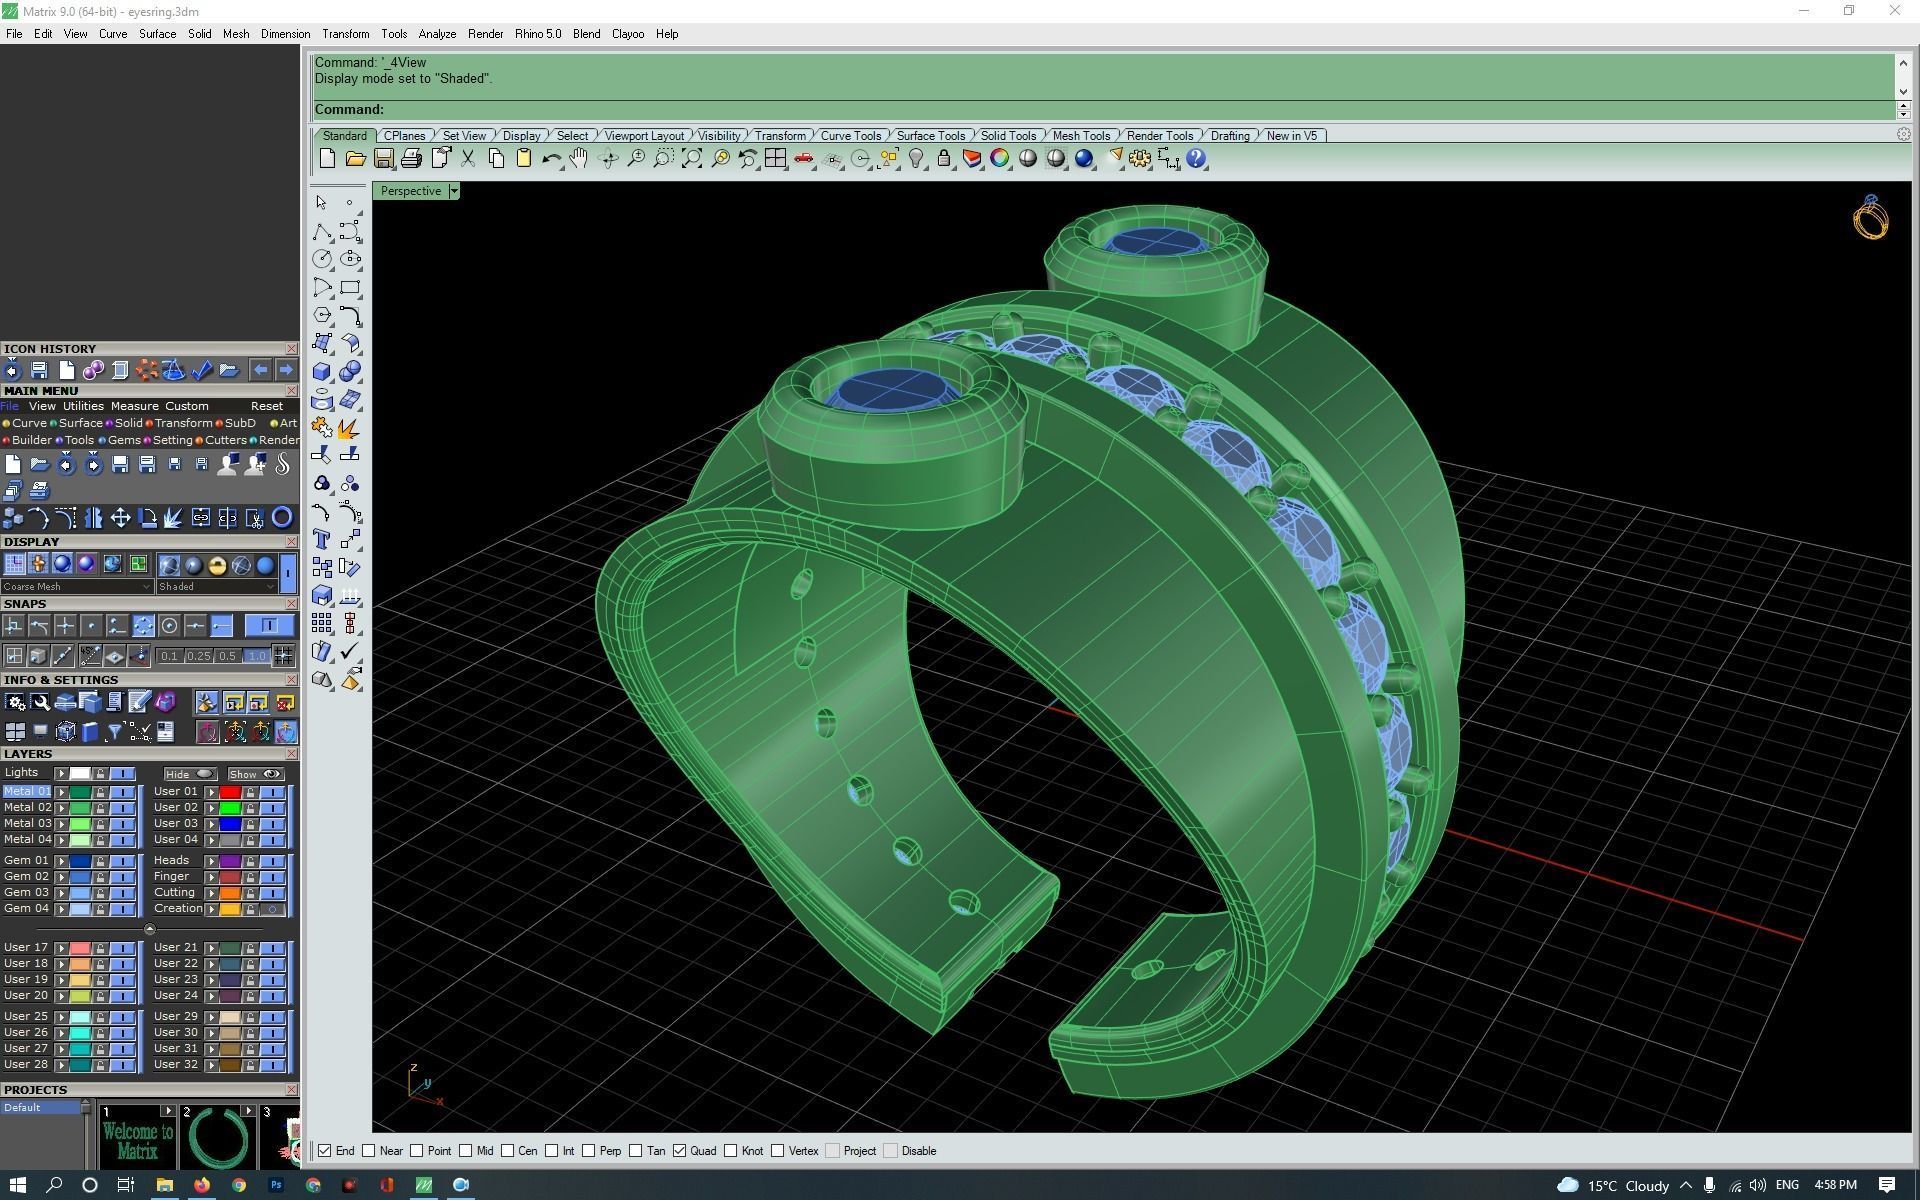The width and height of the screenshot is (1920, 1200).
Task: Select the Pan hand tool
Action: tap(579, 158)
